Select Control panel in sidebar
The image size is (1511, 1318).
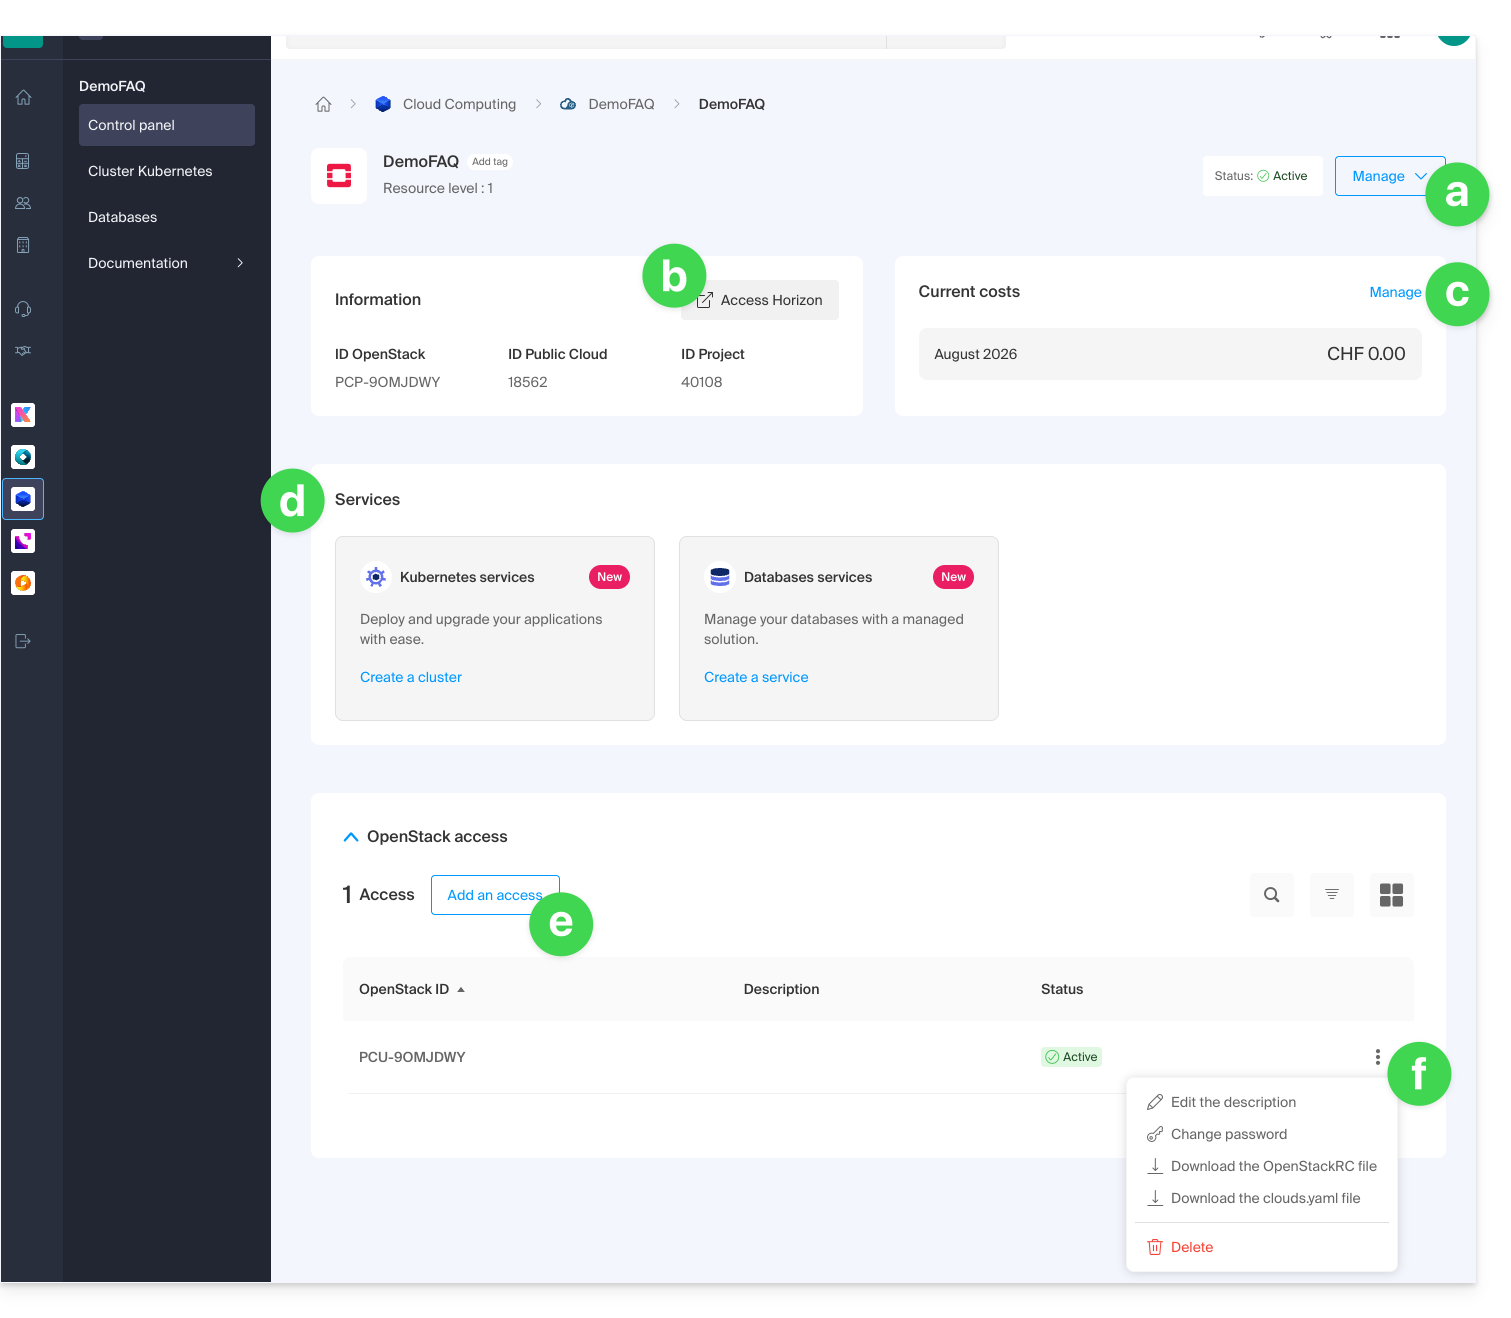(167, 125)
